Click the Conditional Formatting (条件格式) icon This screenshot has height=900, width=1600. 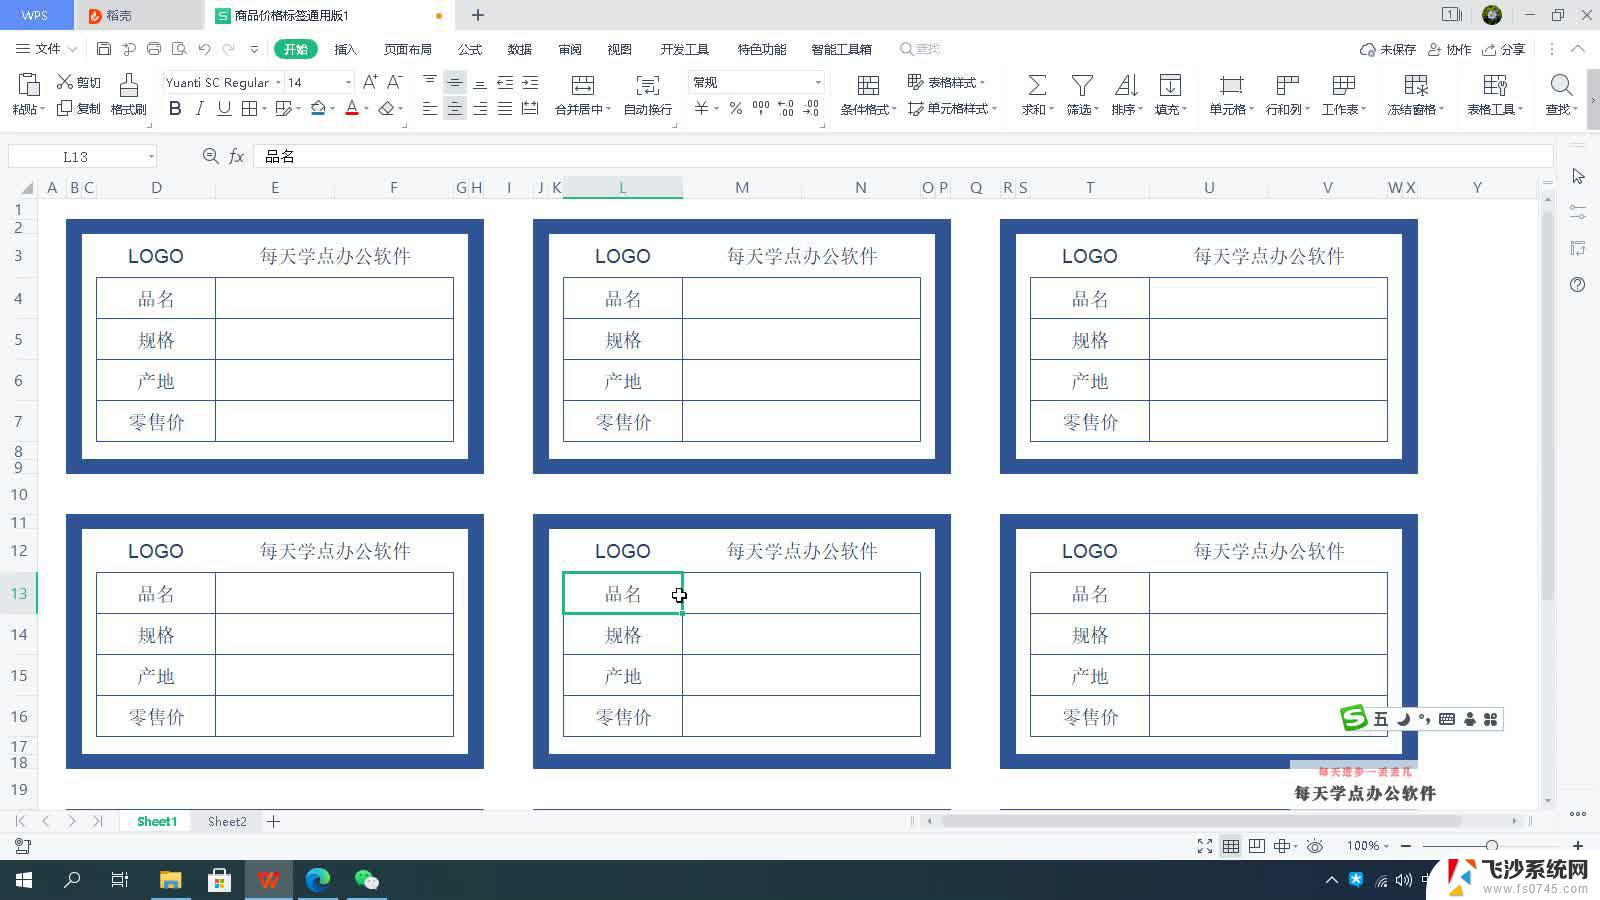pyautogui.click(x=868, y=85)
